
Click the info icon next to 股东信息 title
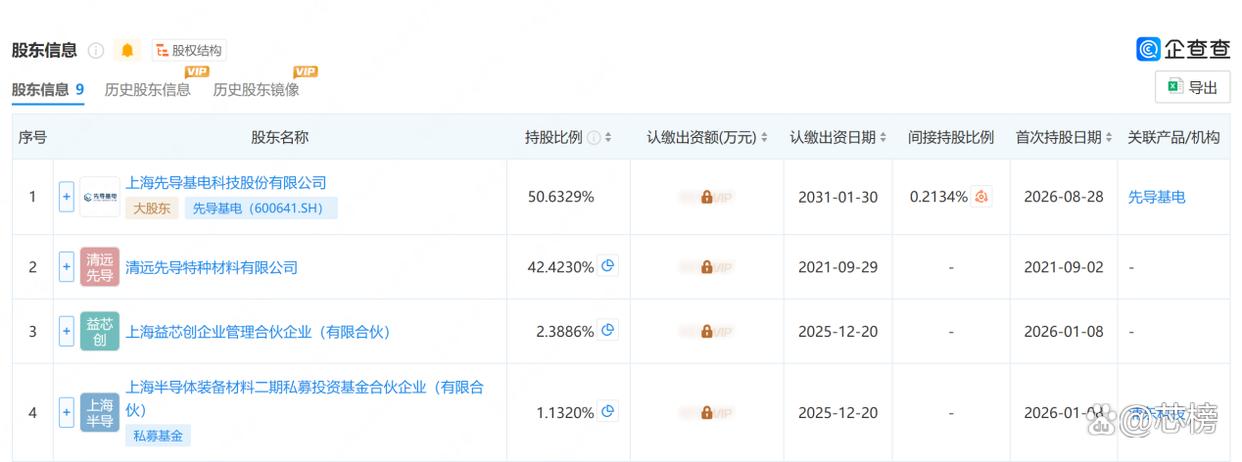click(96, 50)
